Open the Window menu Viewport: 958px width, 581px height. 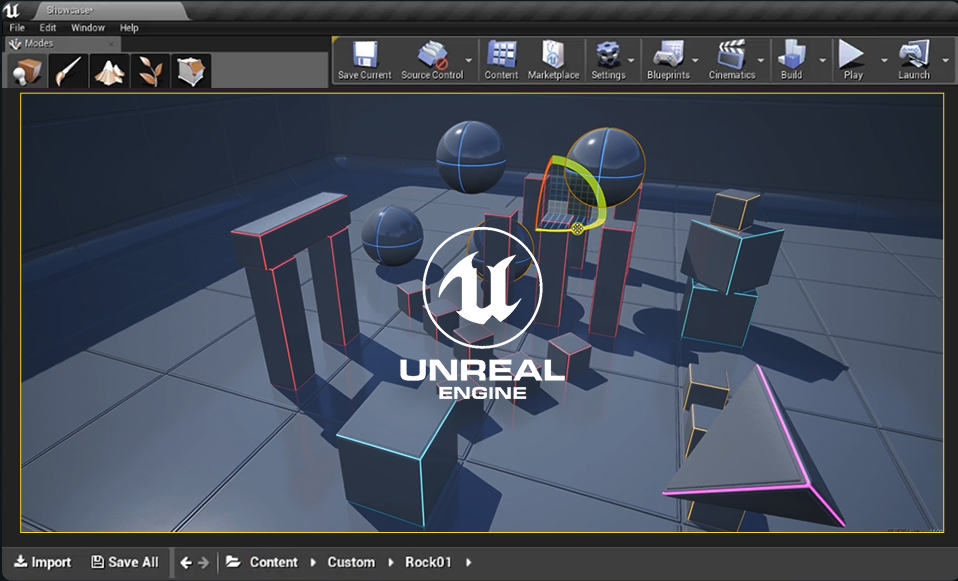pyautogui.click(x=88, y=27)
